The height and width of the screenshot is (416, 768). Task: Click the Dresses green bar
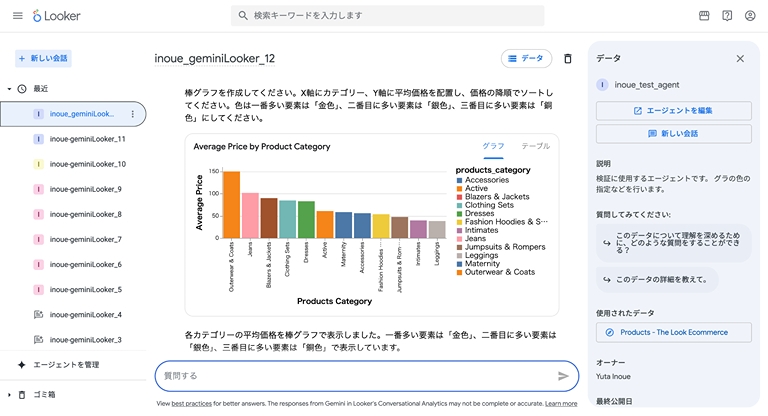pos(306,220)
